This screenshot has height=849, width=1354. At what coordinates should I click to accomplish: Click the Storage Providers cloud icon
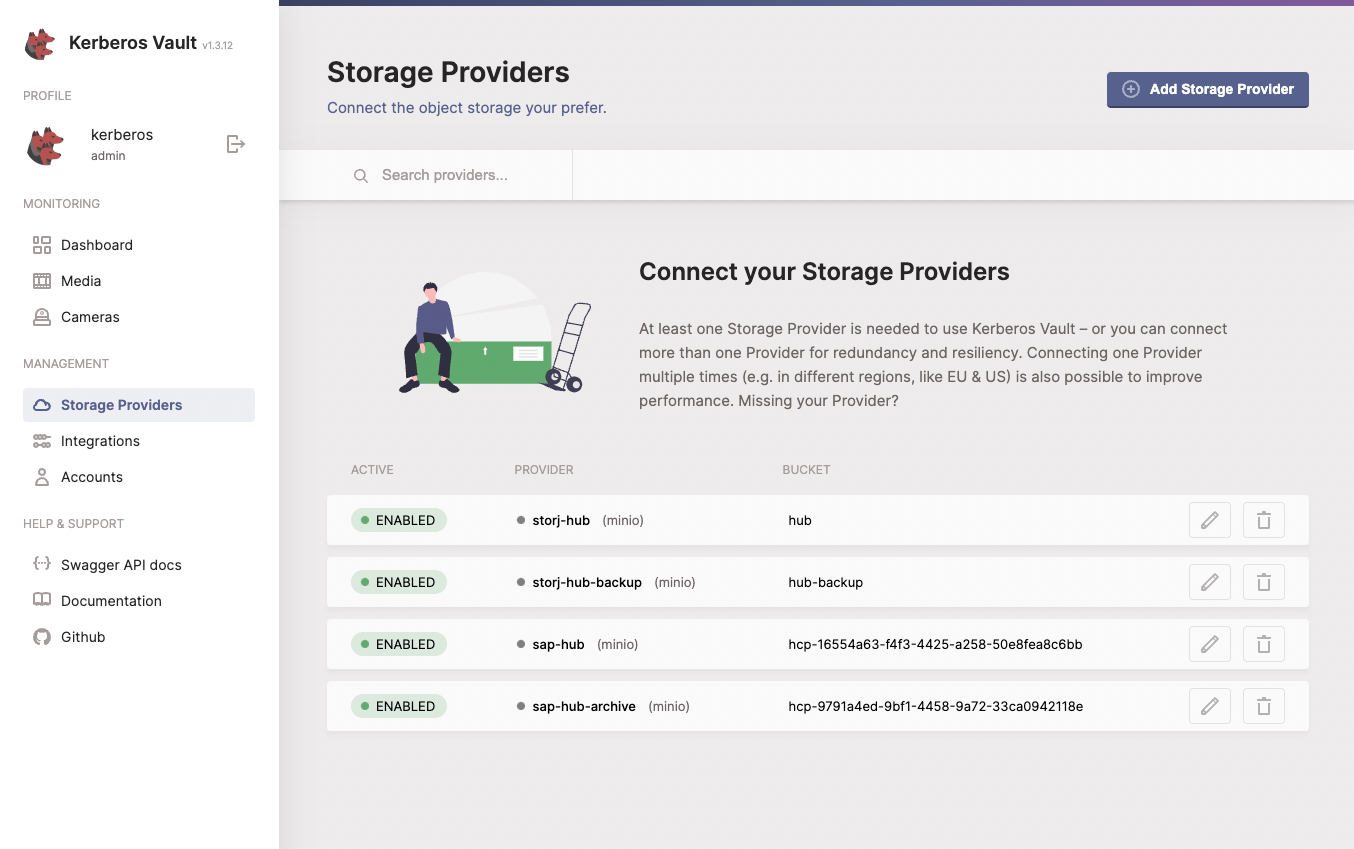(x=41, y=404)
